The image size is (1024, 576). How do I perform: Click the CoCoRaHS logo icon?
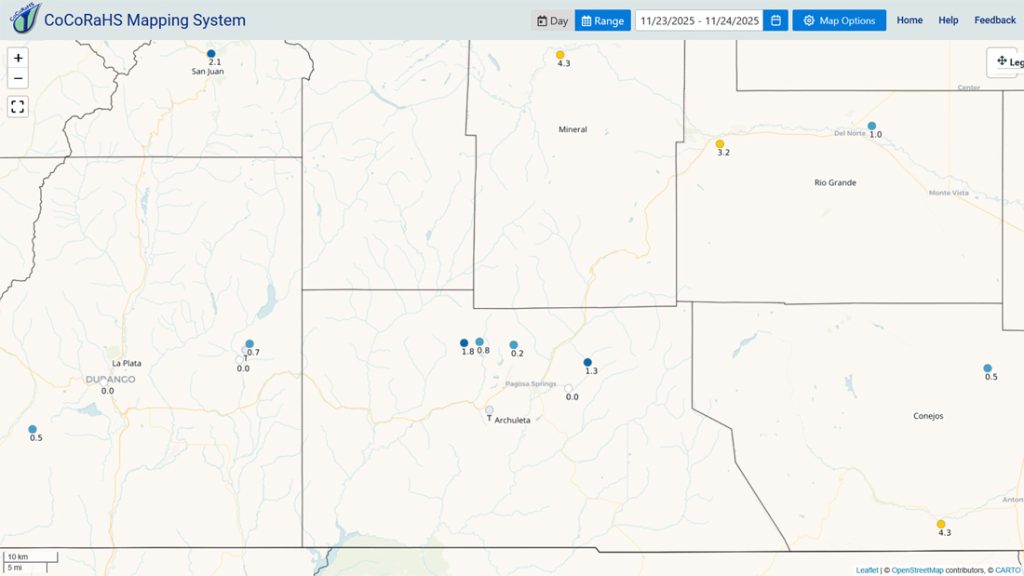[25, 18]
